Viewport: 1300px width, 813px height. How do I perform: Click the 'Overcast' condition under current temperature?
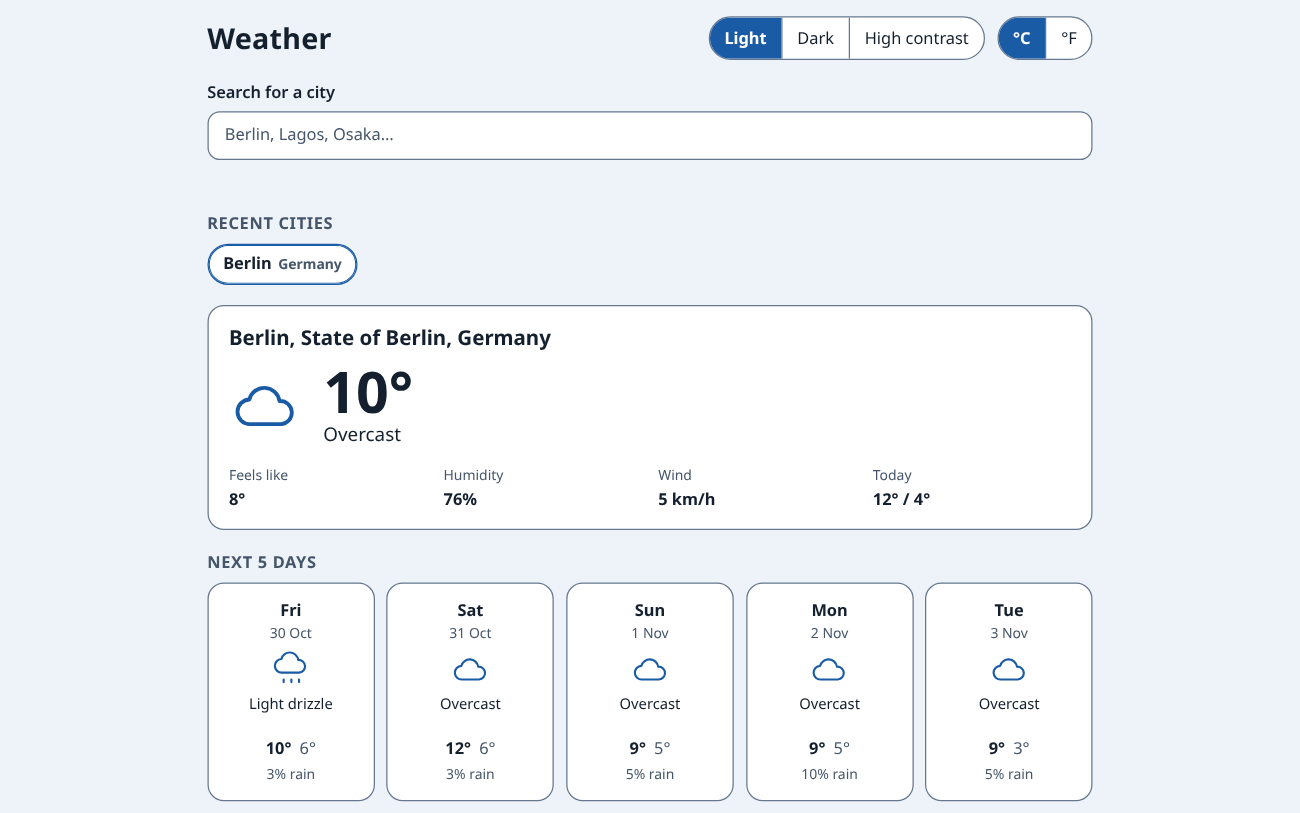tap(362, 435)
